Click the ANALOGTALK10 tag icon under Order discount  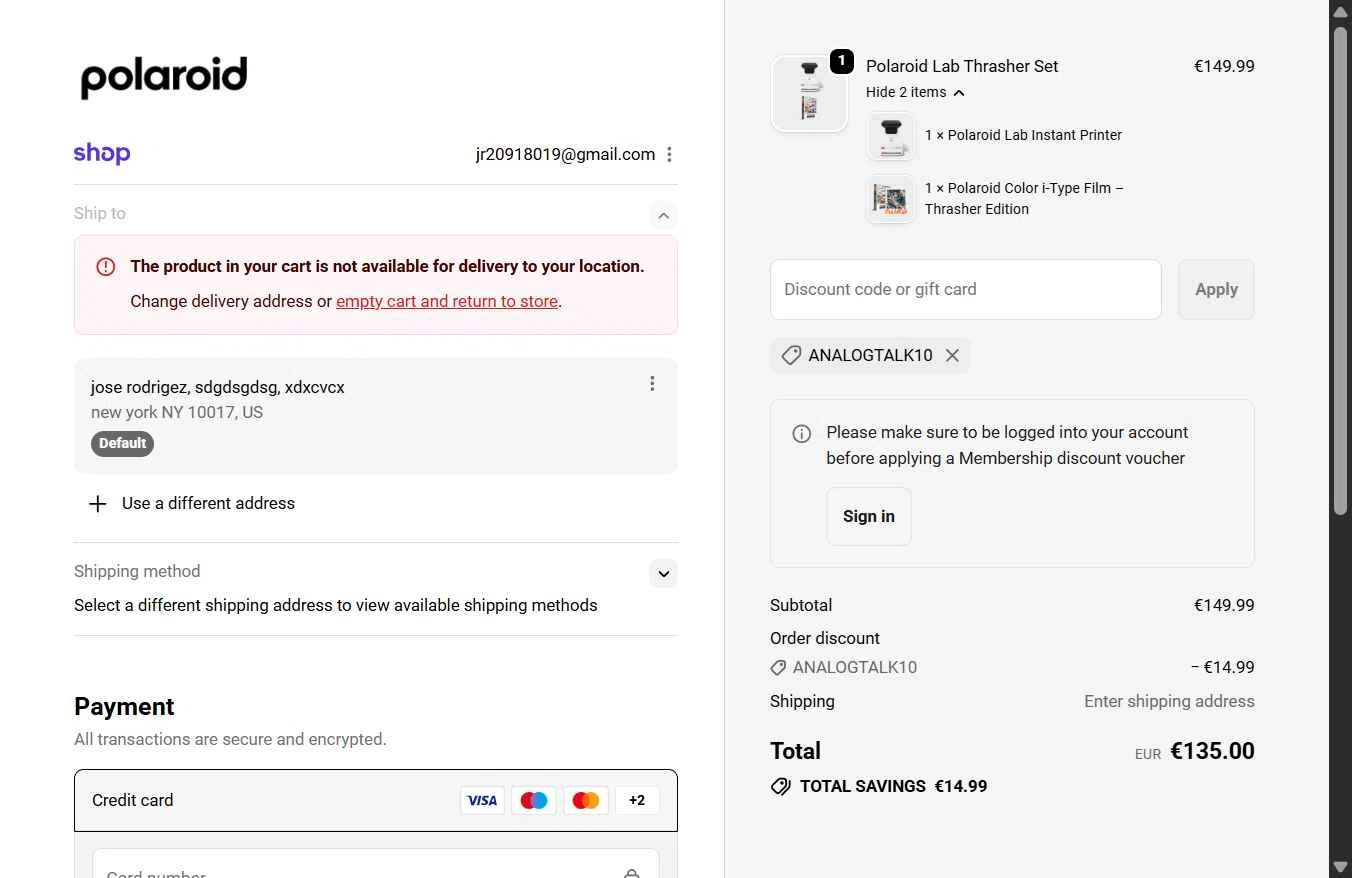[778, 667]
